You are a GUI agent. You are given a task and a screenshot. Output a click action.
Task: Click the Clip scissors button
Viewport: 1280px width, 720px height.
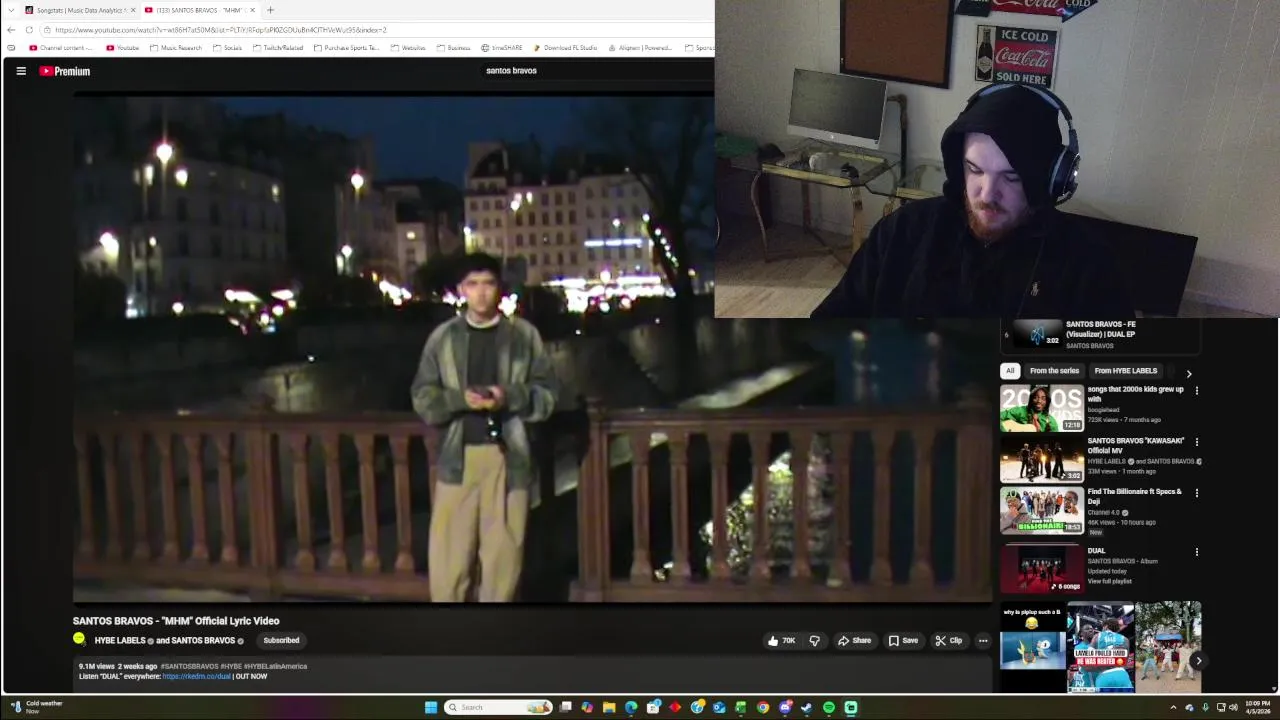[948, 641]
